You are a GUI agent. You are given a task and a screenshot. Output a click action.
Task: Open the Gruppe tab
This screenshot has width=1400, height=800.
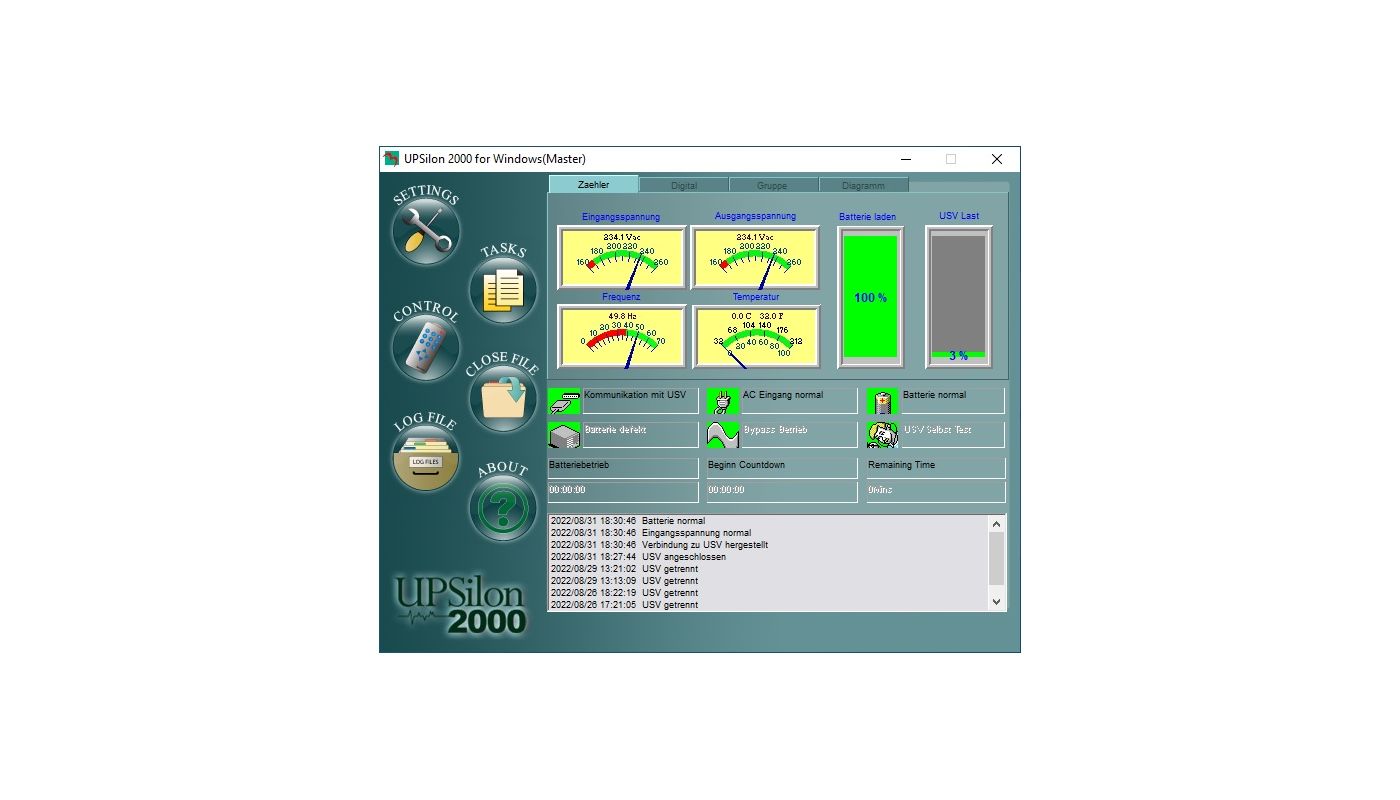pyautogui.click(x=772, y=186)
